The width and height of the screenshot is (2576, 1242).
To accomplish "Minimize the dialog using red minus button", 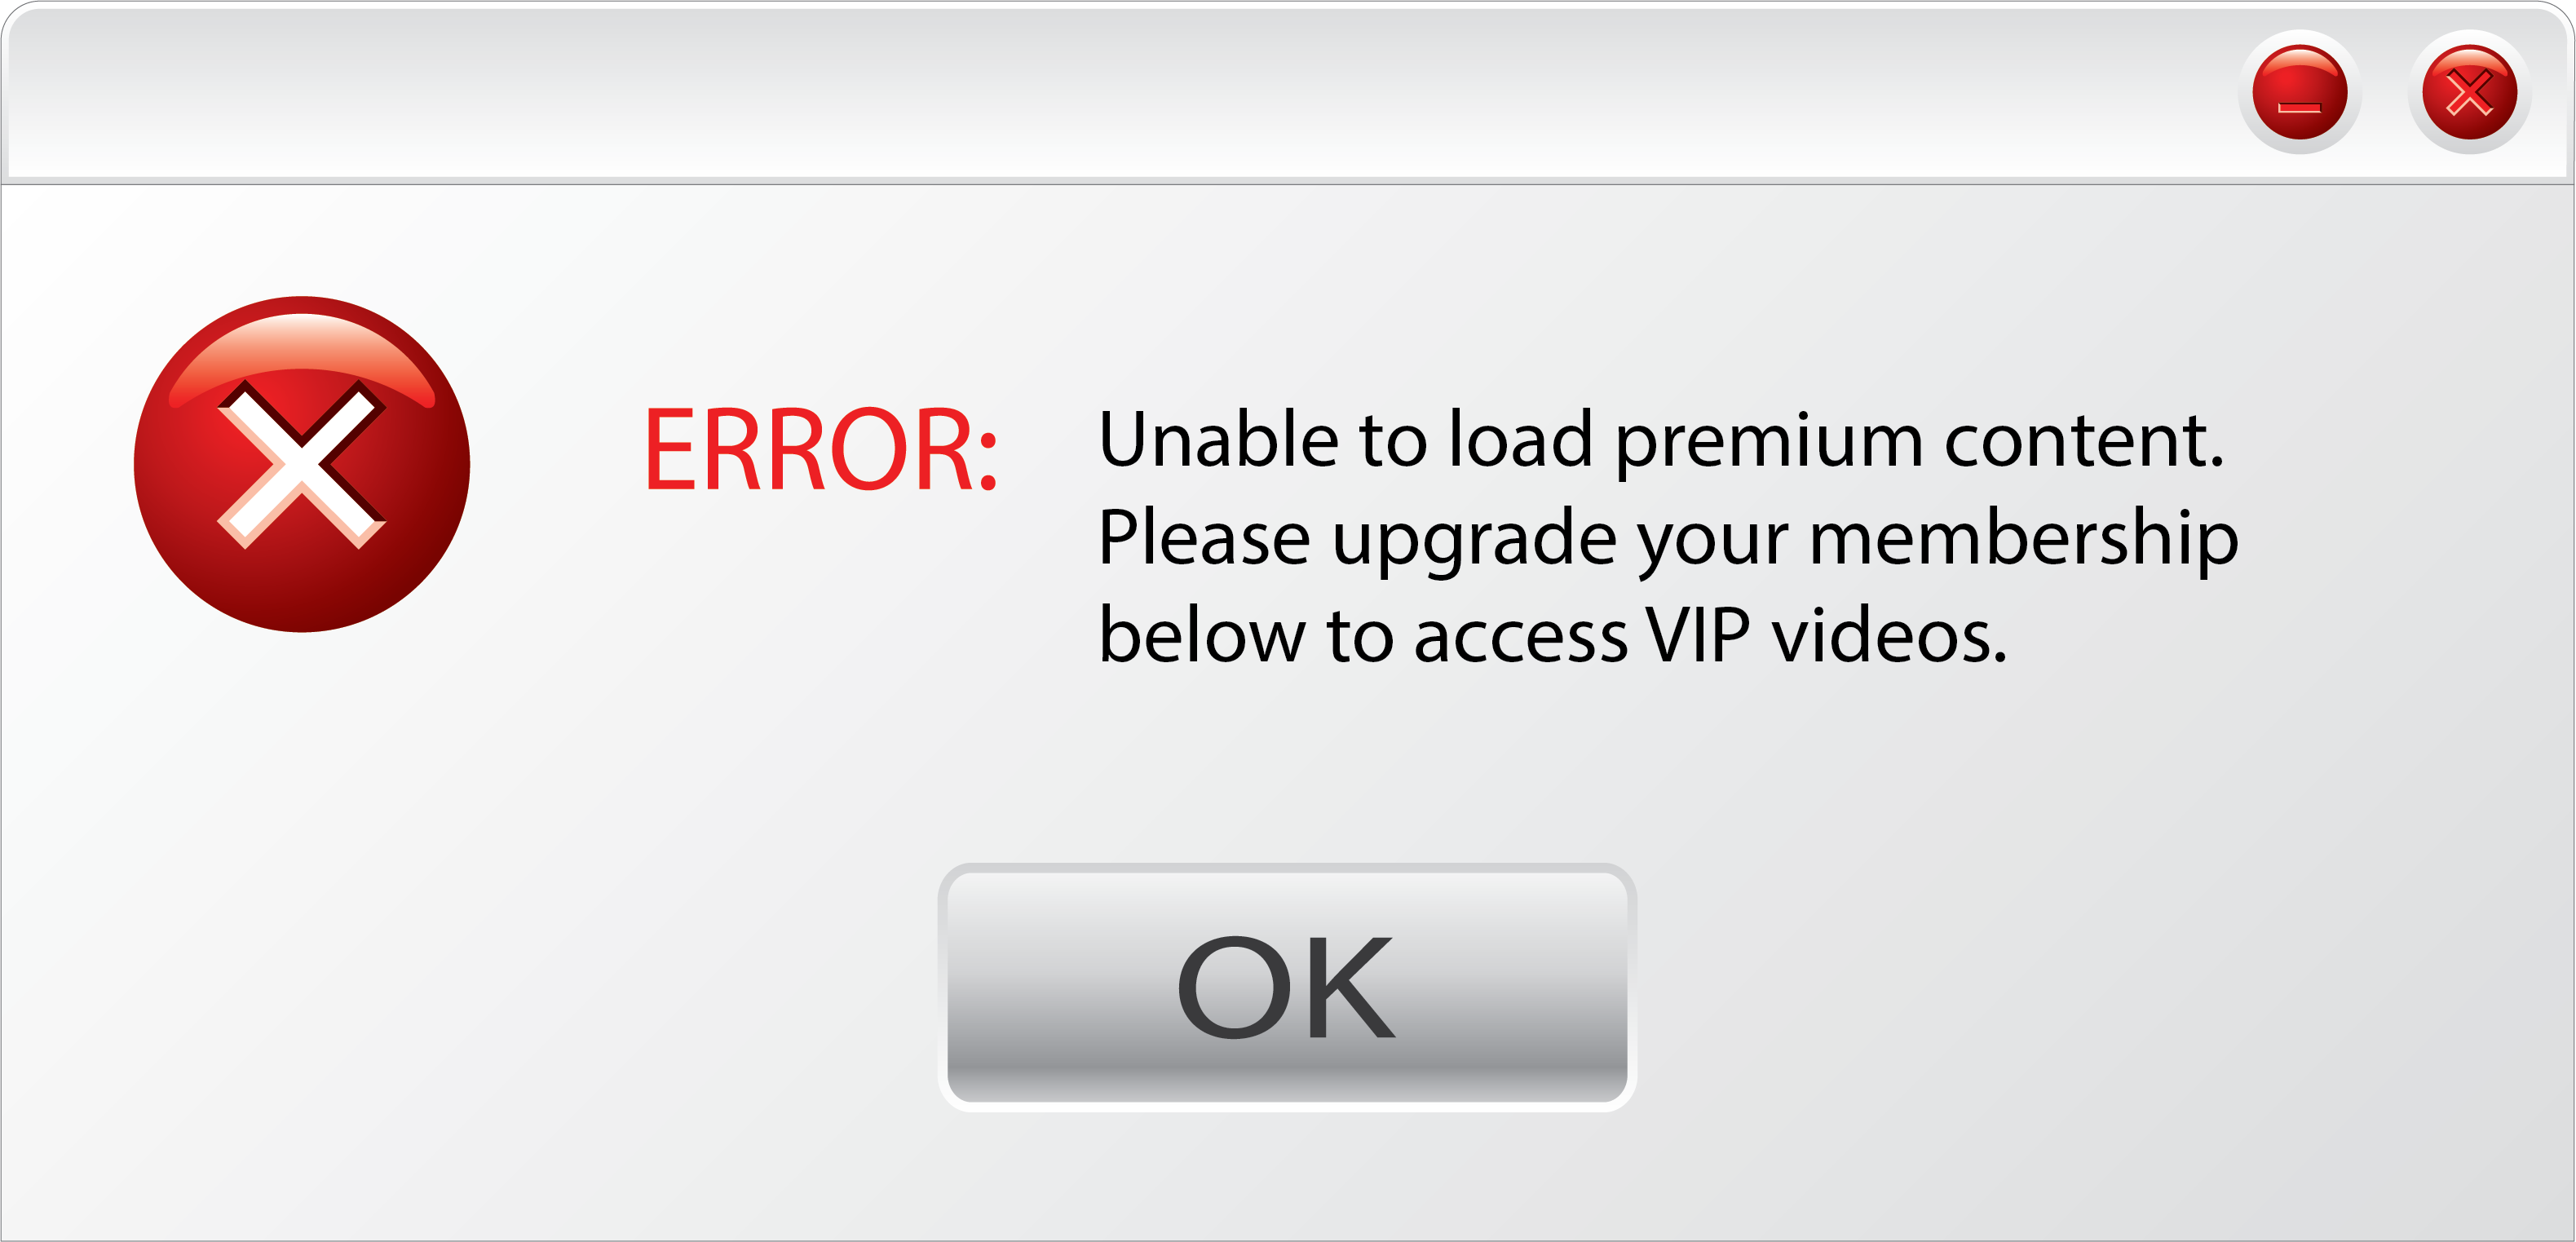I will [x=2299, y=92].
